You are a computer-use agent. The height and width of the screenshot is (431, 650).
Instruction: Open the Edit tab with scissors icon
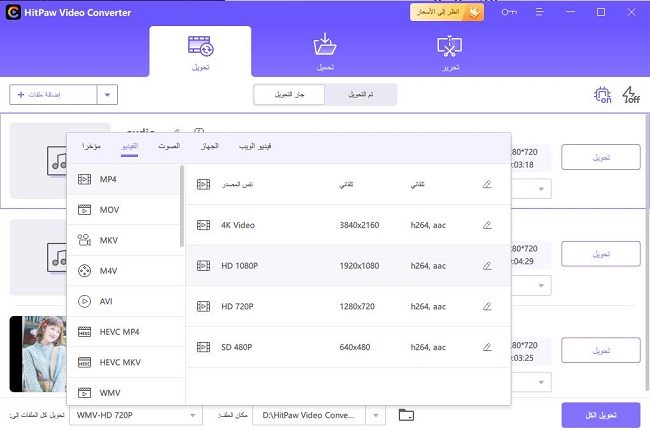pyautogui.click(x=450, y=51)
